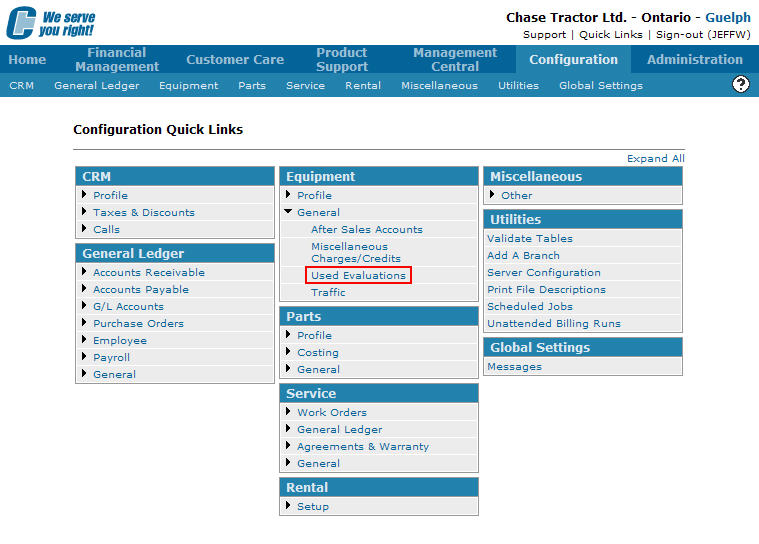Click the Guelph branch link
Screen dimensions: 759x544
pyautogui.click(x=728, y=17)
